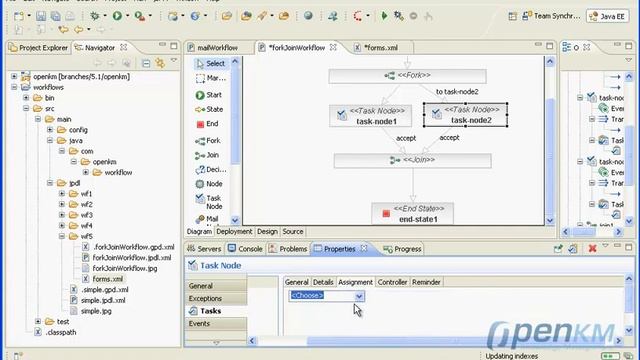The width and height of the screenshot is (640, 360).
Task: Toggle Link with Editor in Navigator
Action: 160,63
